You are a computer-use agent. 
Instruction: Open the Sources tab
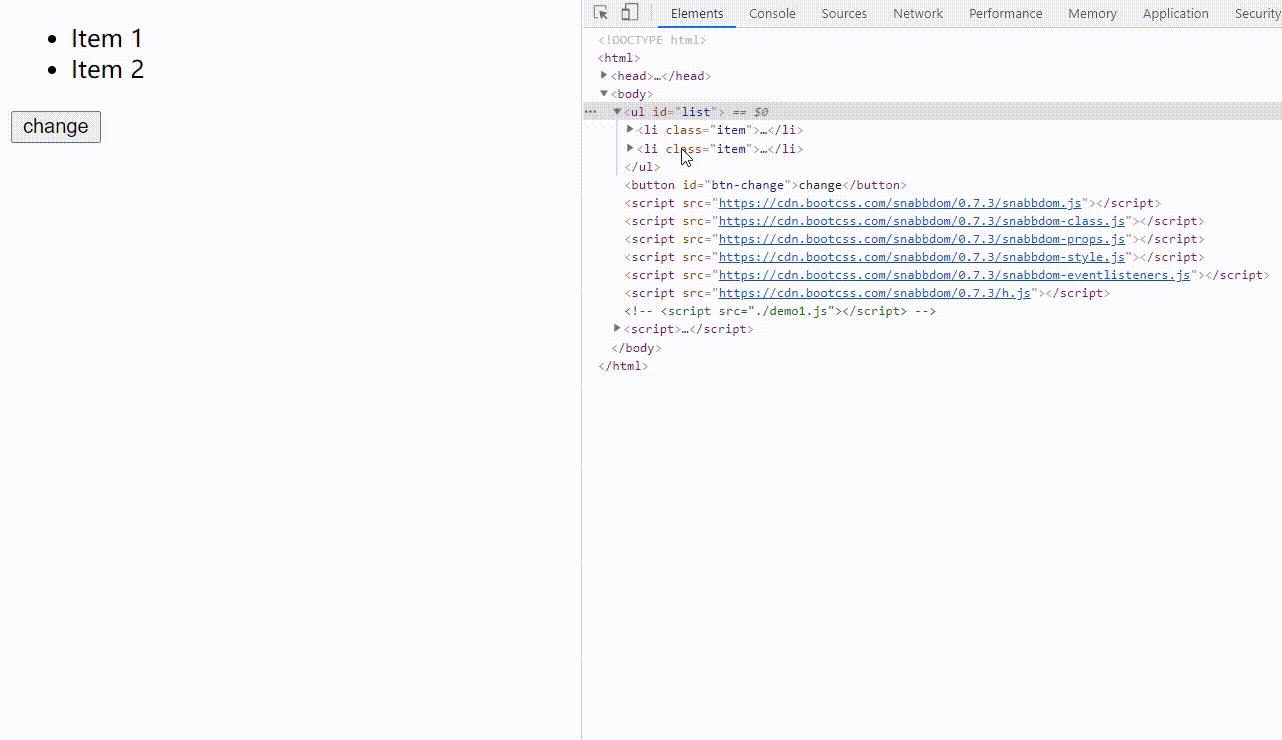(844, 13)
